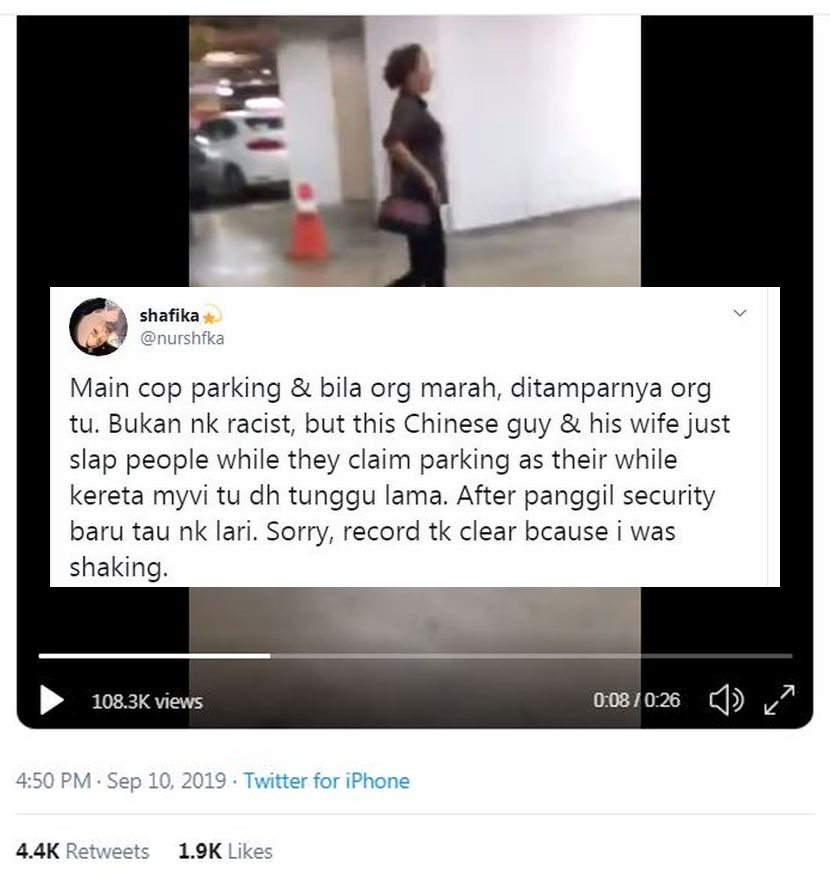This screenshot has width=830, height=874.
Task: Click the shafika display name
Action: pos(169,315)
